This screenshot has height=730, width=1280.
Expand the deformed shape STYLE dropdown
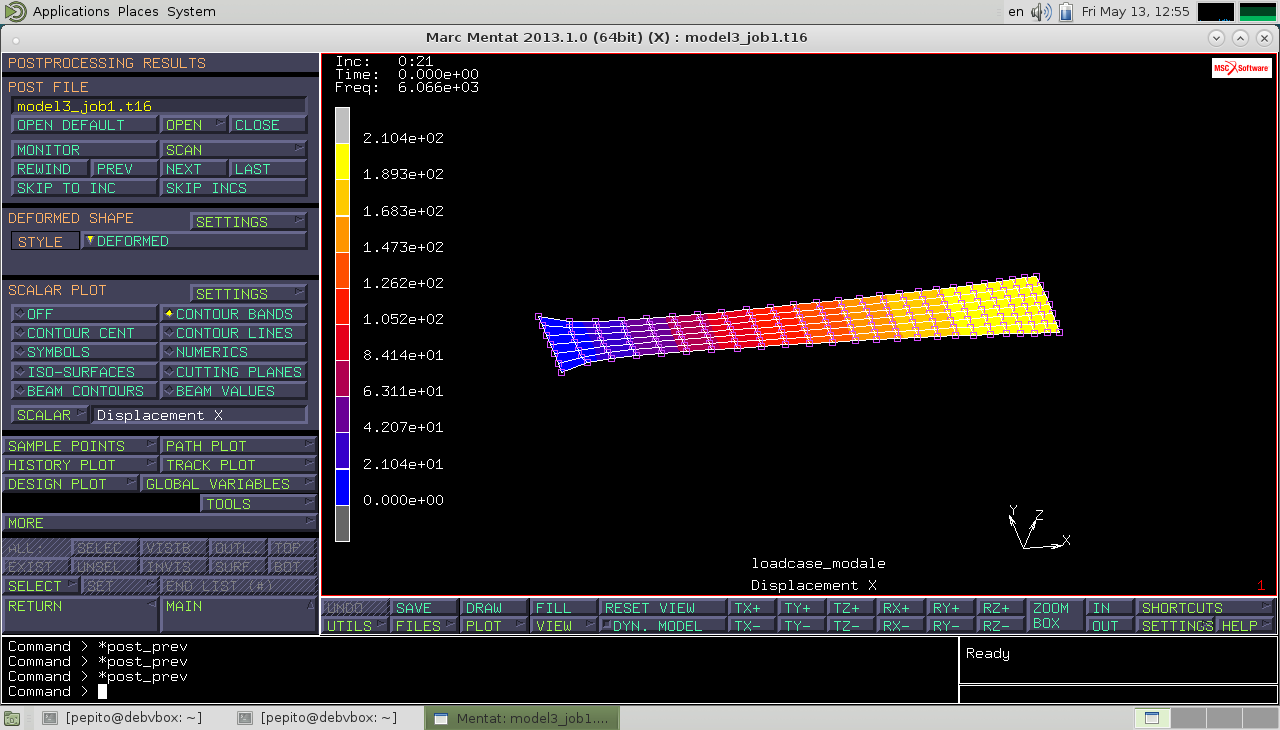194,241
